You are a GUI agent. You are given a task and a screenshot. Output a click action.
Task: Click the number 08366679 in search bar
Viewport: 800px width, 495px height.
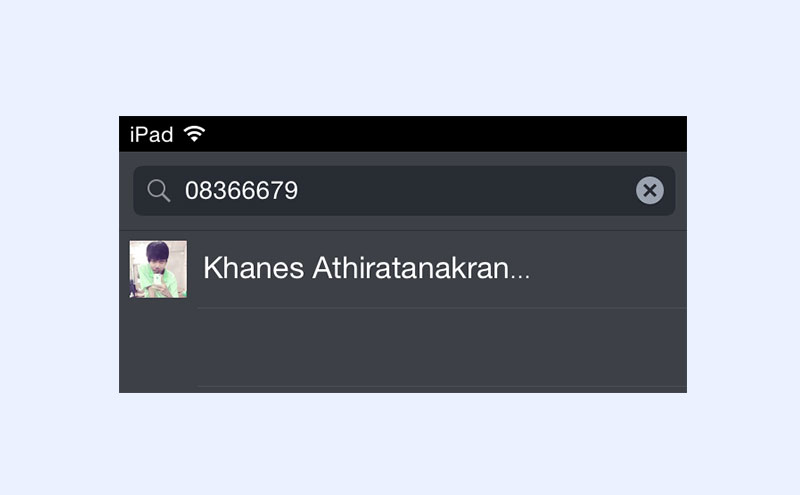pos(241,191)
